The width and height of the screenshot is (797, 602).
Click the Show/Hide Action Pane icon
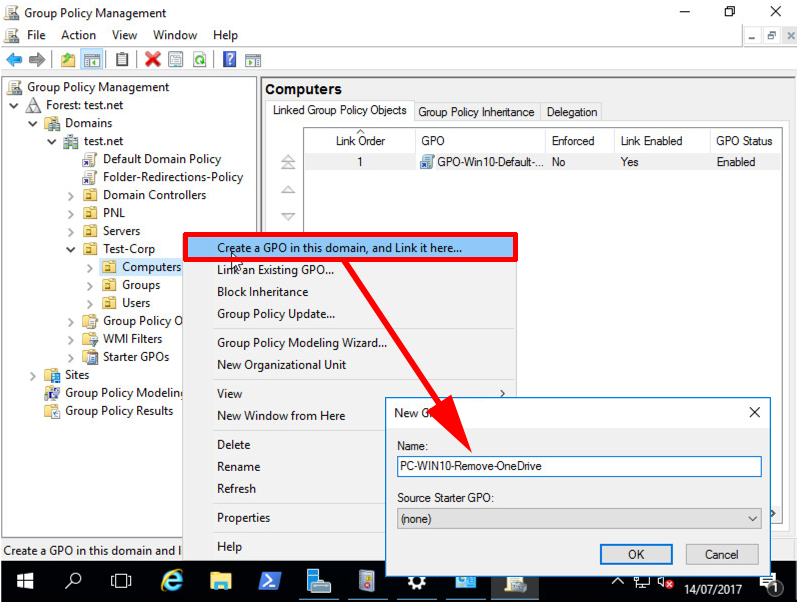pyautogui.click(x=253, y=60)
